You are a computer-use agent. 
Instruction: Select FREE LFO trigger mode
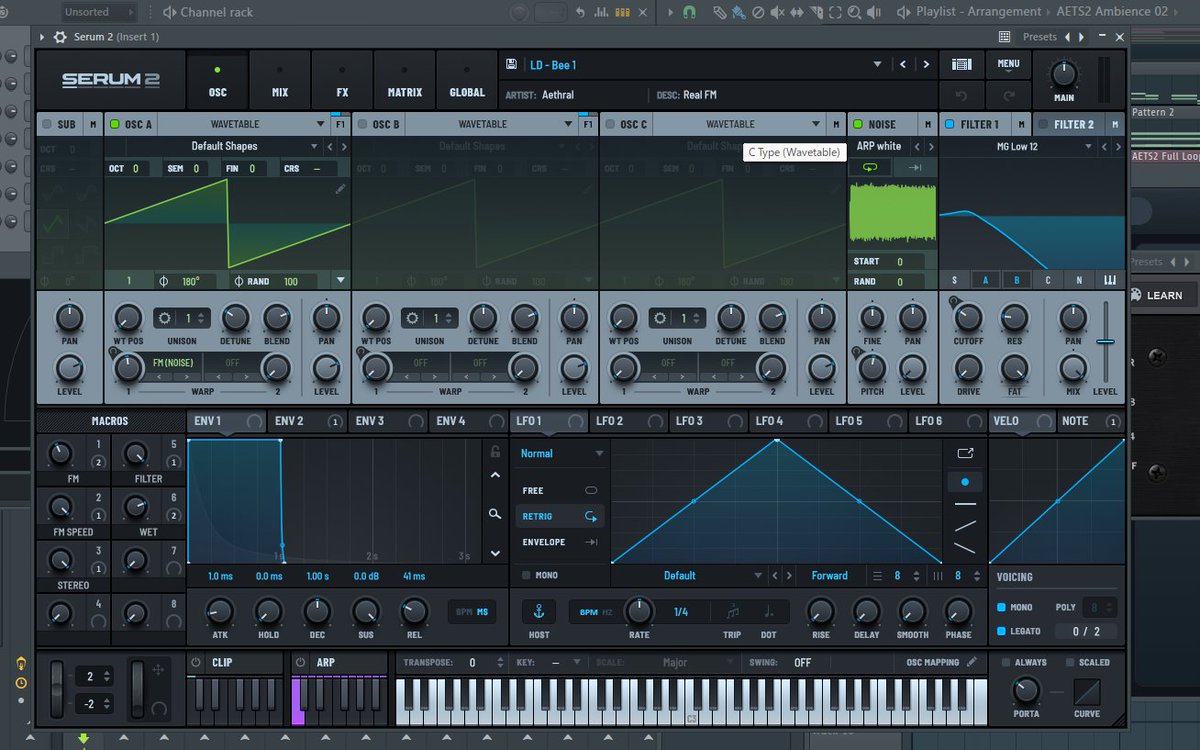pos(559,490)
